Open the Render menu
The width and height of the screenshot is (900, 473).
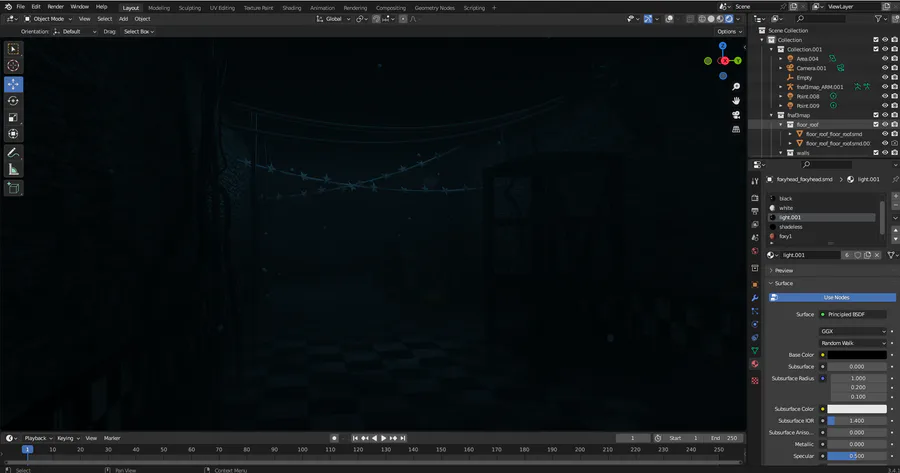click(56, 7)
